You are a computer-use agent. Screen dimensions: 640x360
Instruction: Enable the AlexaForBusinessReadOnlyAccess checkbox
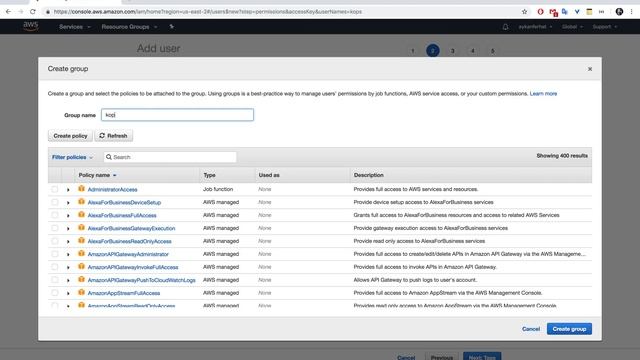point(55,241)
